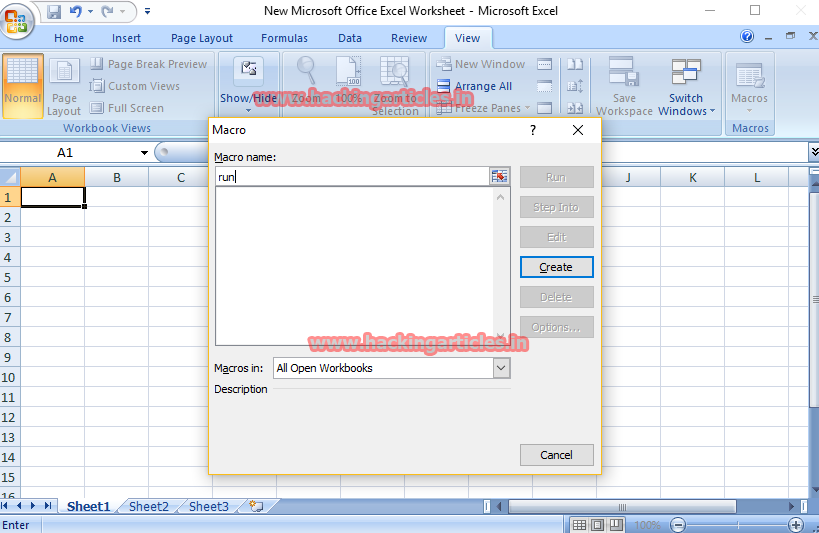The width and height of the screenshot is (819, 533).
Task: Click Page Break Preview status bar icon
Action: 617,525
